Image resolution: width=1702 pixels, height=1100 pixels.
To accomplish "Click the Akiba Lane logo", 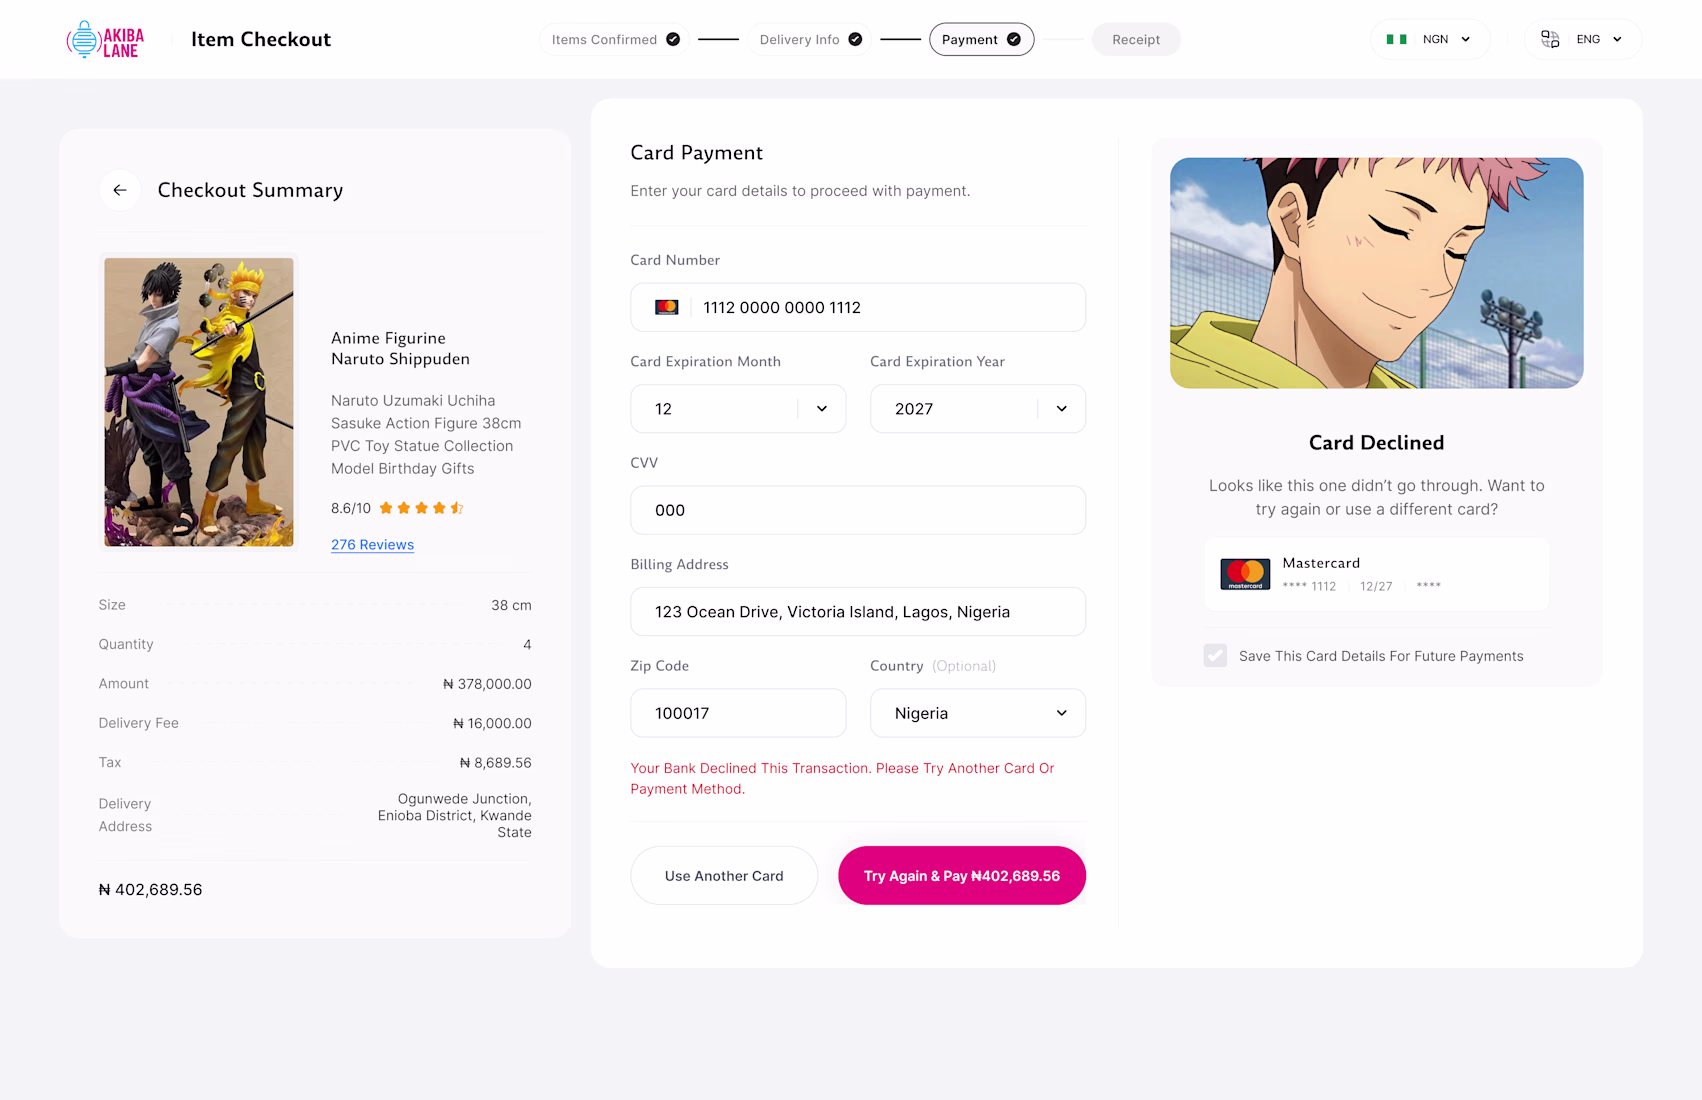I will [105, 40].
